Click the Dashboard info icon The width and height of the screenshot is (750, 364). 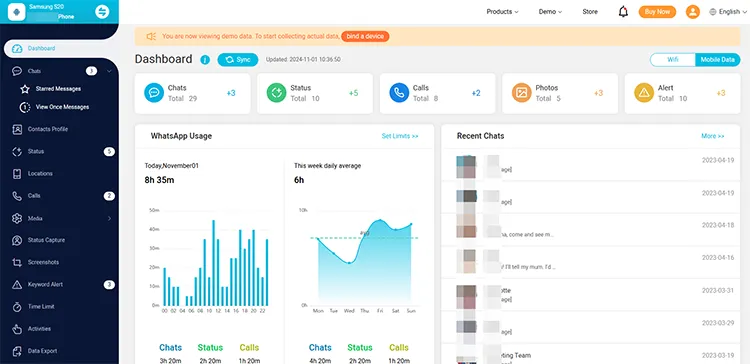205,60
